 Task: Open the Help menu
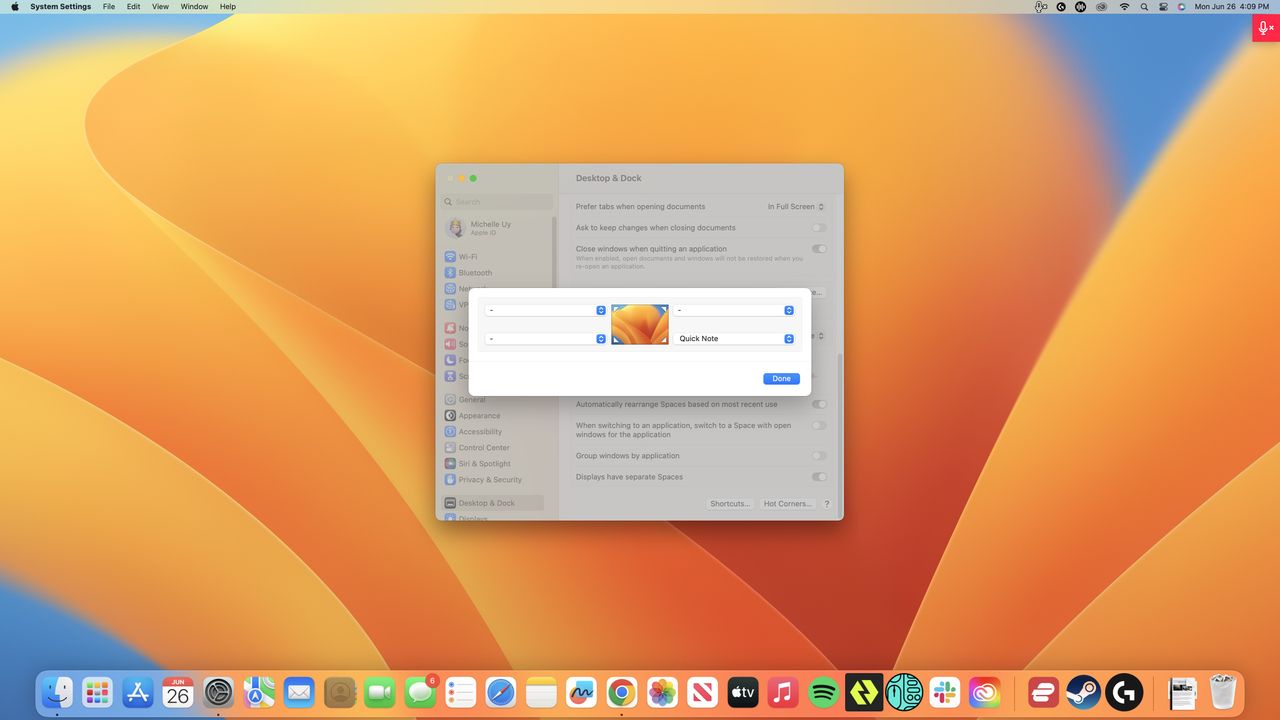pyautogui.click(x=228, y=7)
